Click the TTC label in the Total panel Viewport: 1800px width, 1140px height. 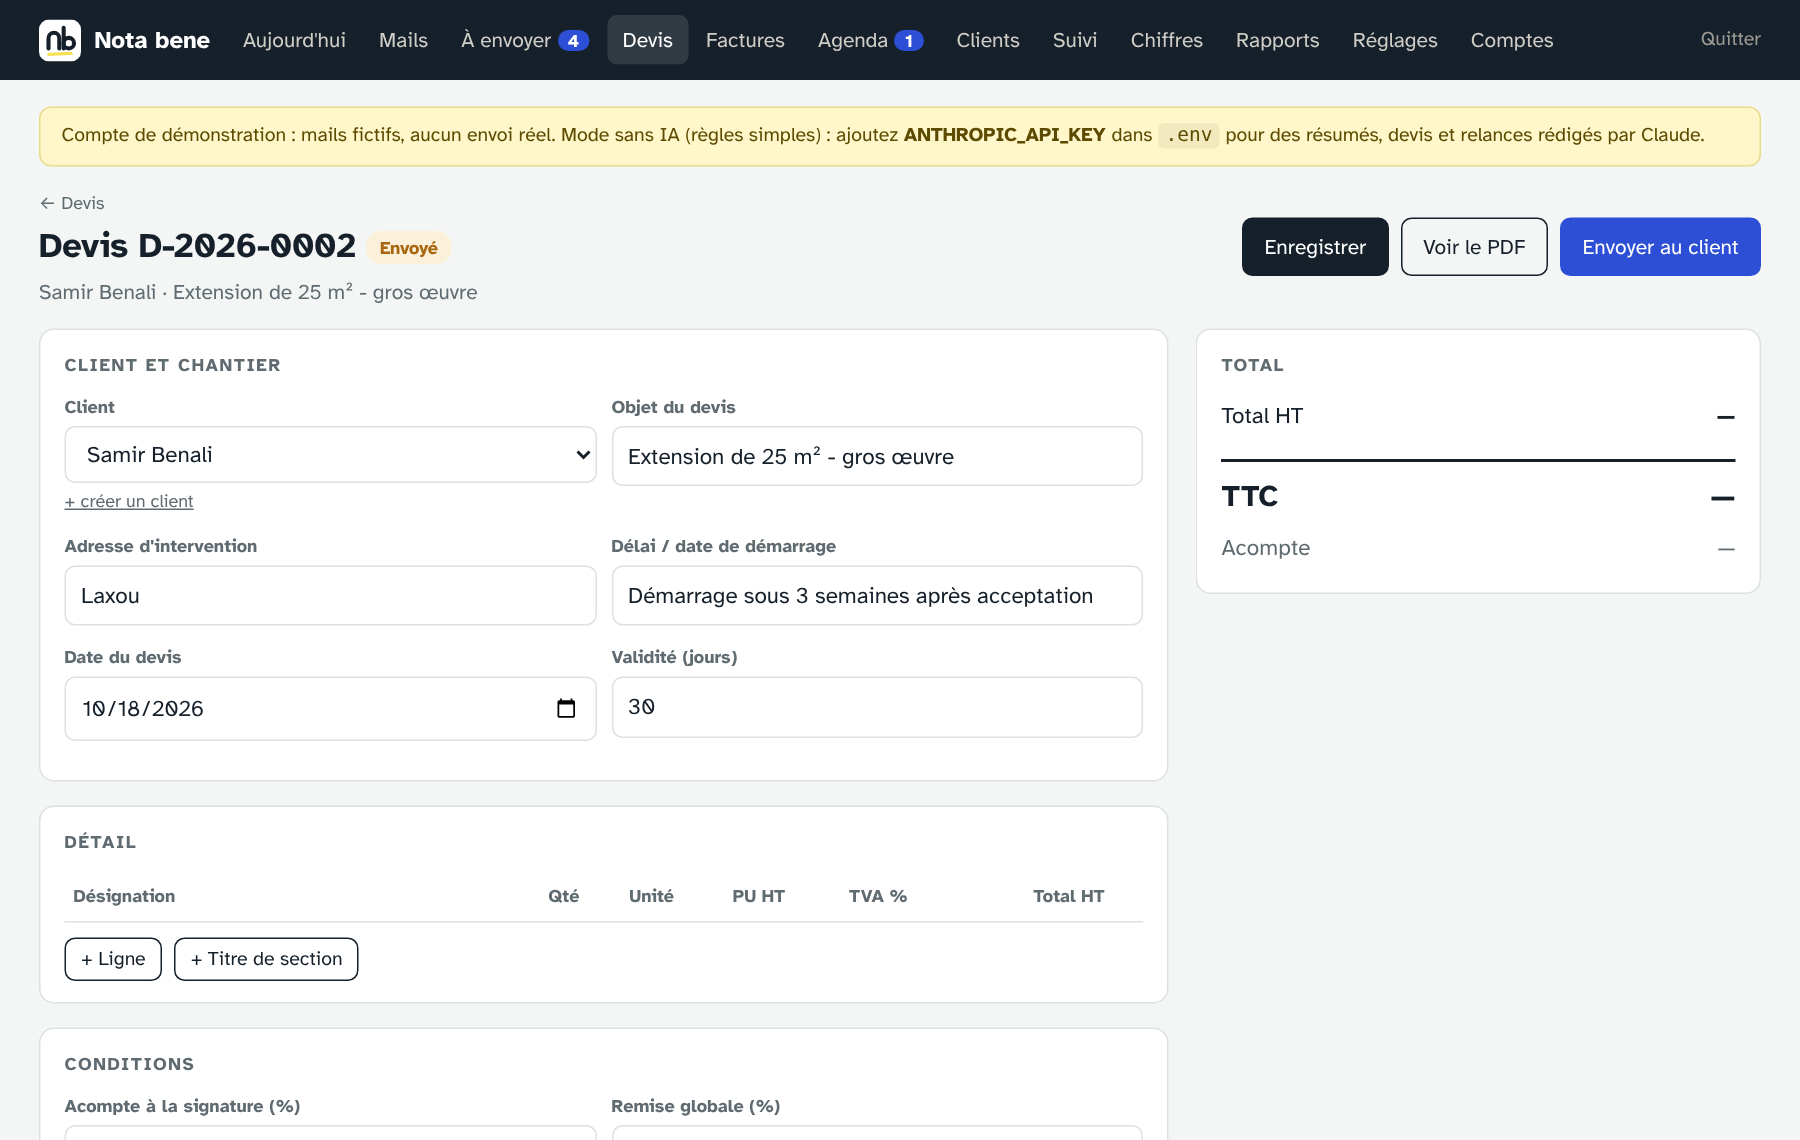click(x=1250, y=496)
